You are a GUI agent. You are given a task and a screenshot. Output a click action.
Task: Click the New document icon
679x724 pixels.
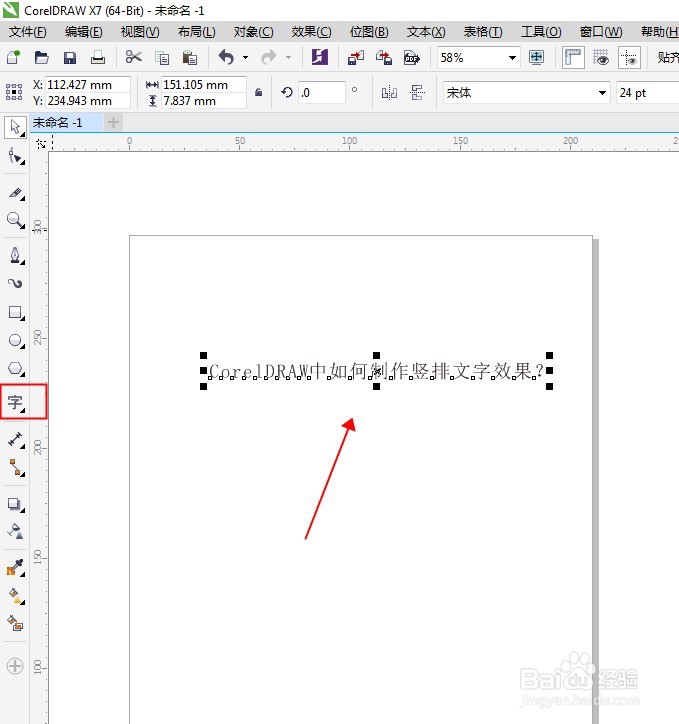(13, 58)
